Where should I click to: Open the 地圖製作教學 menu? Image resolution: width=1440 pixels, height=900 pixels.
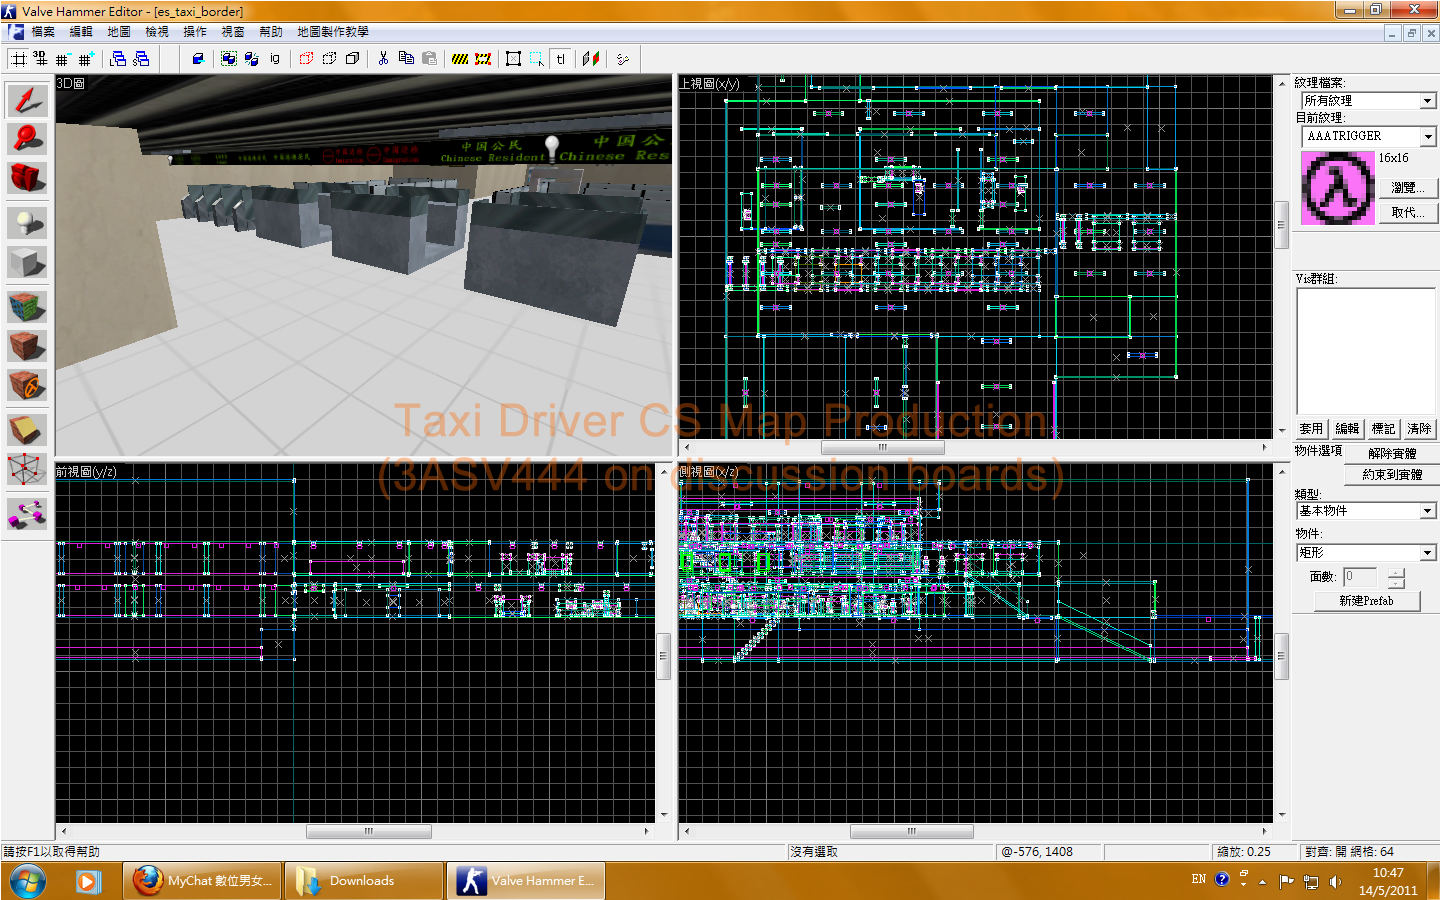[x=333, y=32]
